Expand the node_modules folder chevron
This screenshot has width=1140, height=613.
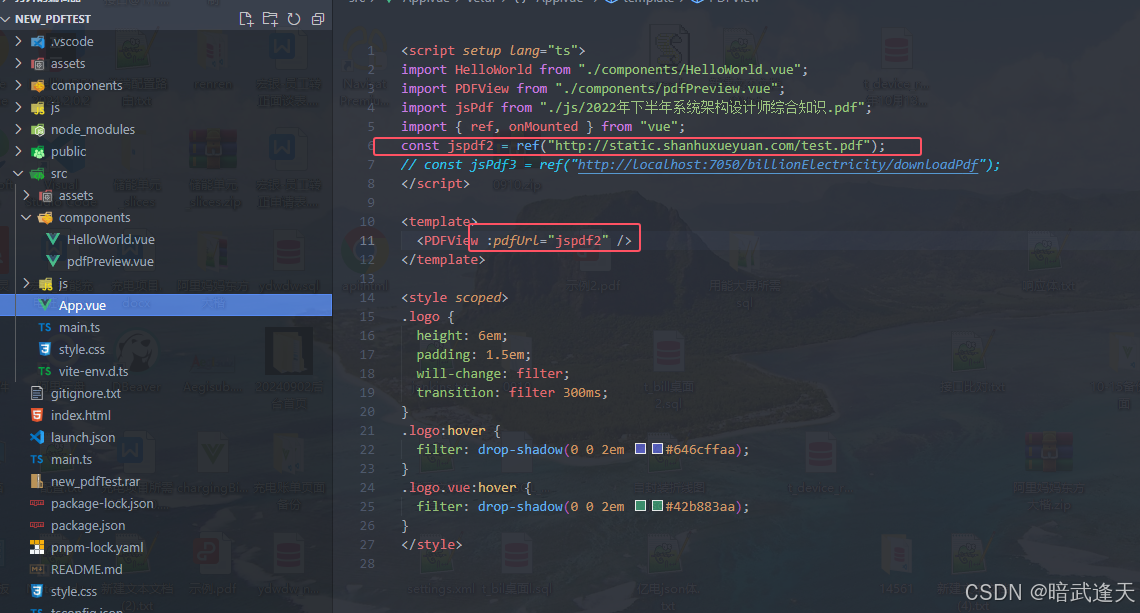click(x=19, y=129)
